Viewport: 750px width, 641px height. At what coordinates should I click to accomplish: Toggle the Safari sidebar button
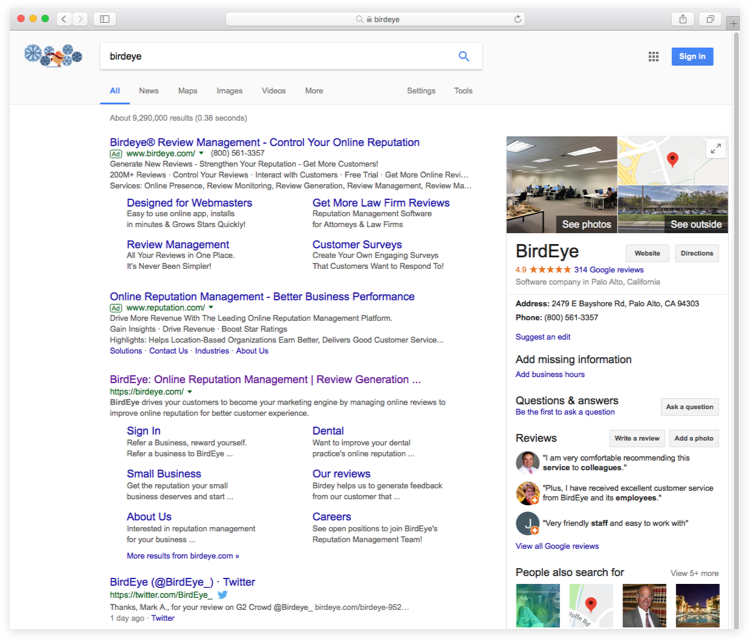[105, 19]
